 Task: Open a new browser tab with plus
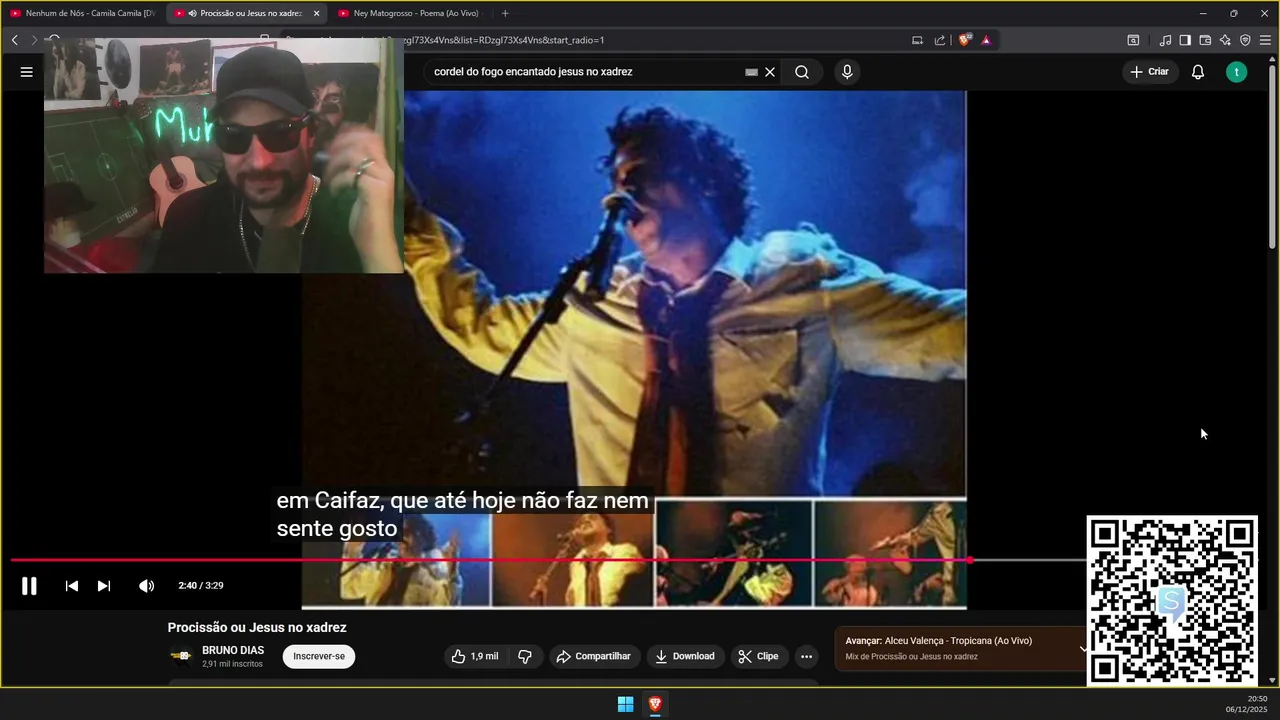click(505, 13)
